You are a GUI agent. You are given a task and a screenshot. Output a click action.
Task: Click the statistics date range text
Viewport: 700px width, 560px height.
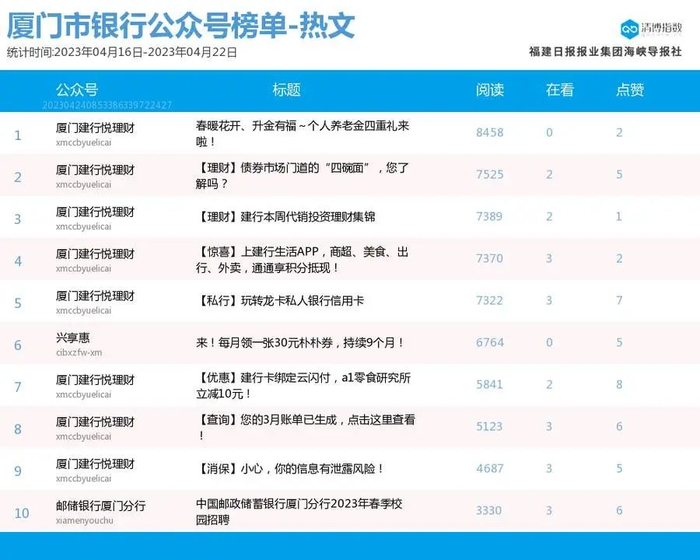coord(122,52)
